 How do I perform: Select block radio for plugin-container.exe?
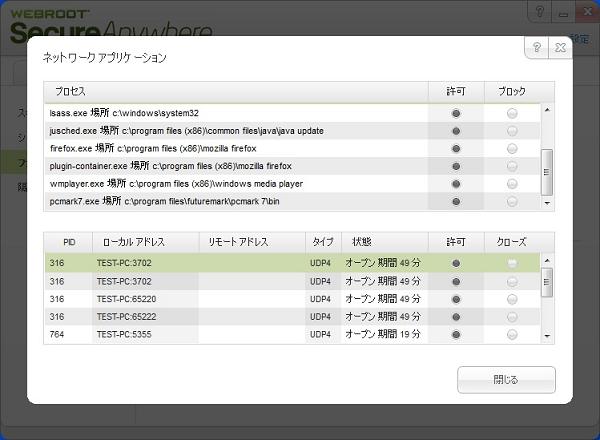(512, 166)
